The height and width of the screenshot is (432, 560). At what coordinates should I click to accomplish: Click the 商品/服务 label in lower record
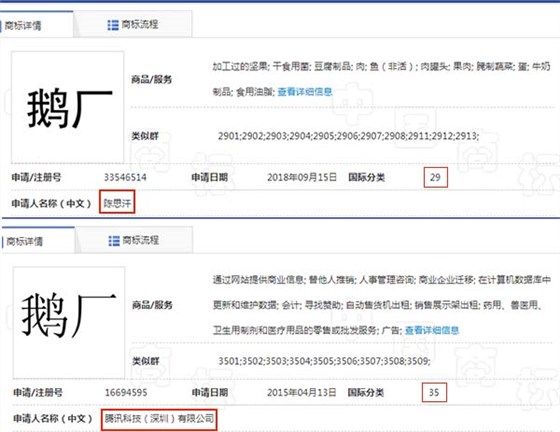[x=152, y=305]
